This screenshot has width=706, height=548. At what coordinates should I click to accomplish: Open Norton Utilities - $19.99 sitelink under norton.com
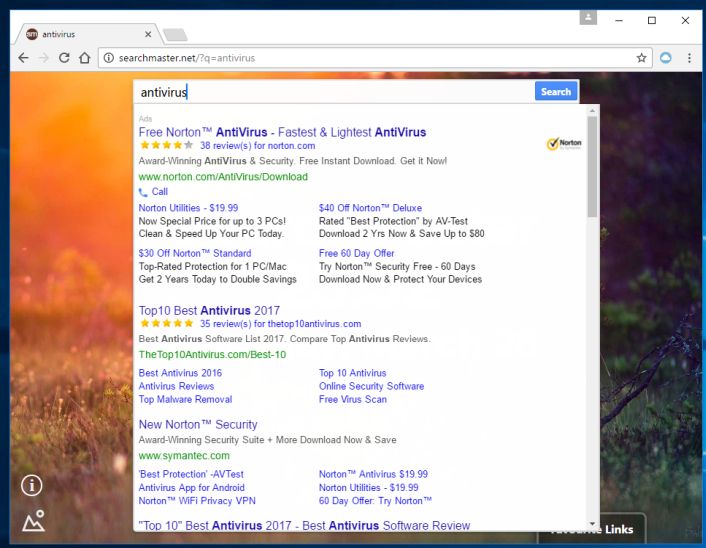(x=188, y=208)
